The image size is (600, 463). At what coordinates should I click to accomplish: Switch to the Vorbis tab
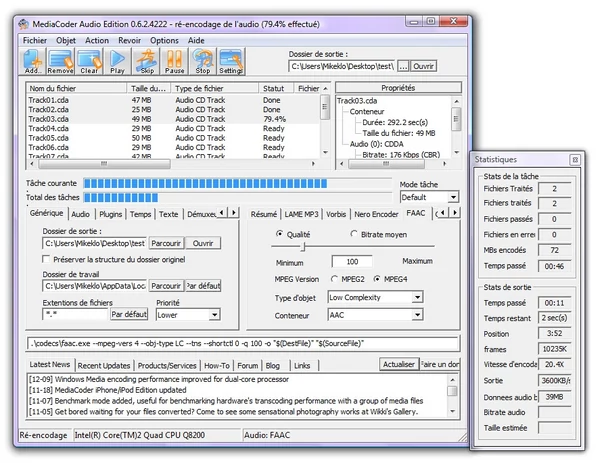point(336,214)
